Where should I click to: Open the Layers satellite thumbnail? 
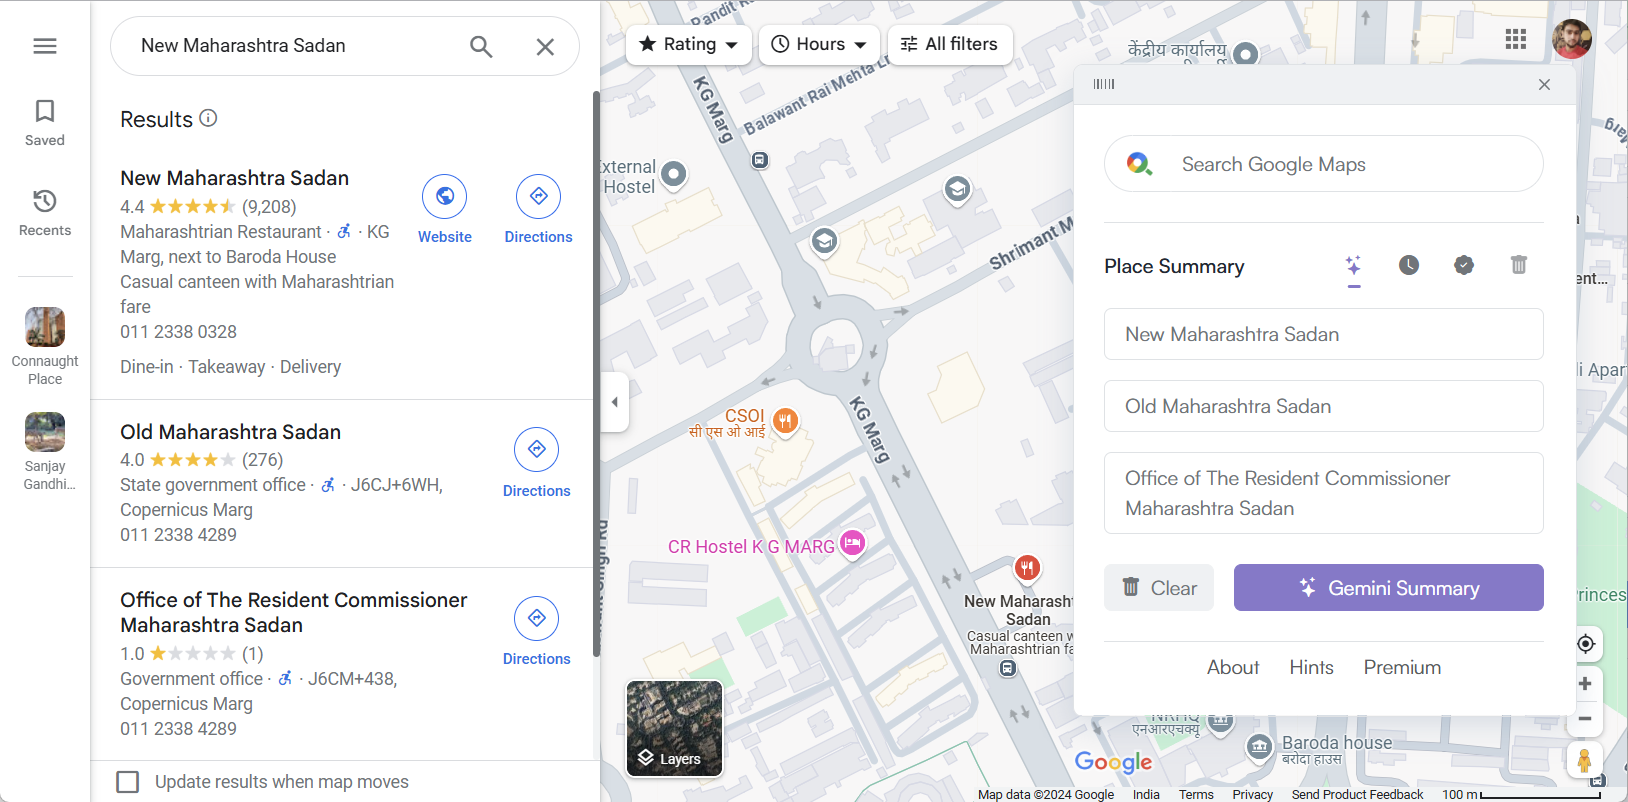coord(674,729)
